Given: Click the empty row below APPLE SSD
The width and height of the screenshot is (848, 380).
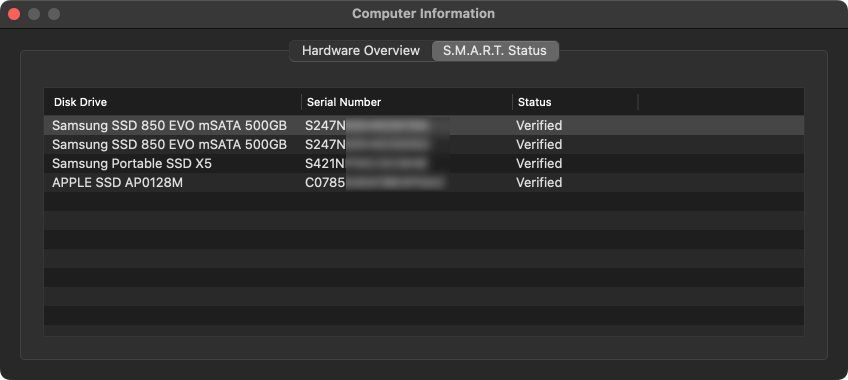Looking at the screenshot, I should pos(424,201).
